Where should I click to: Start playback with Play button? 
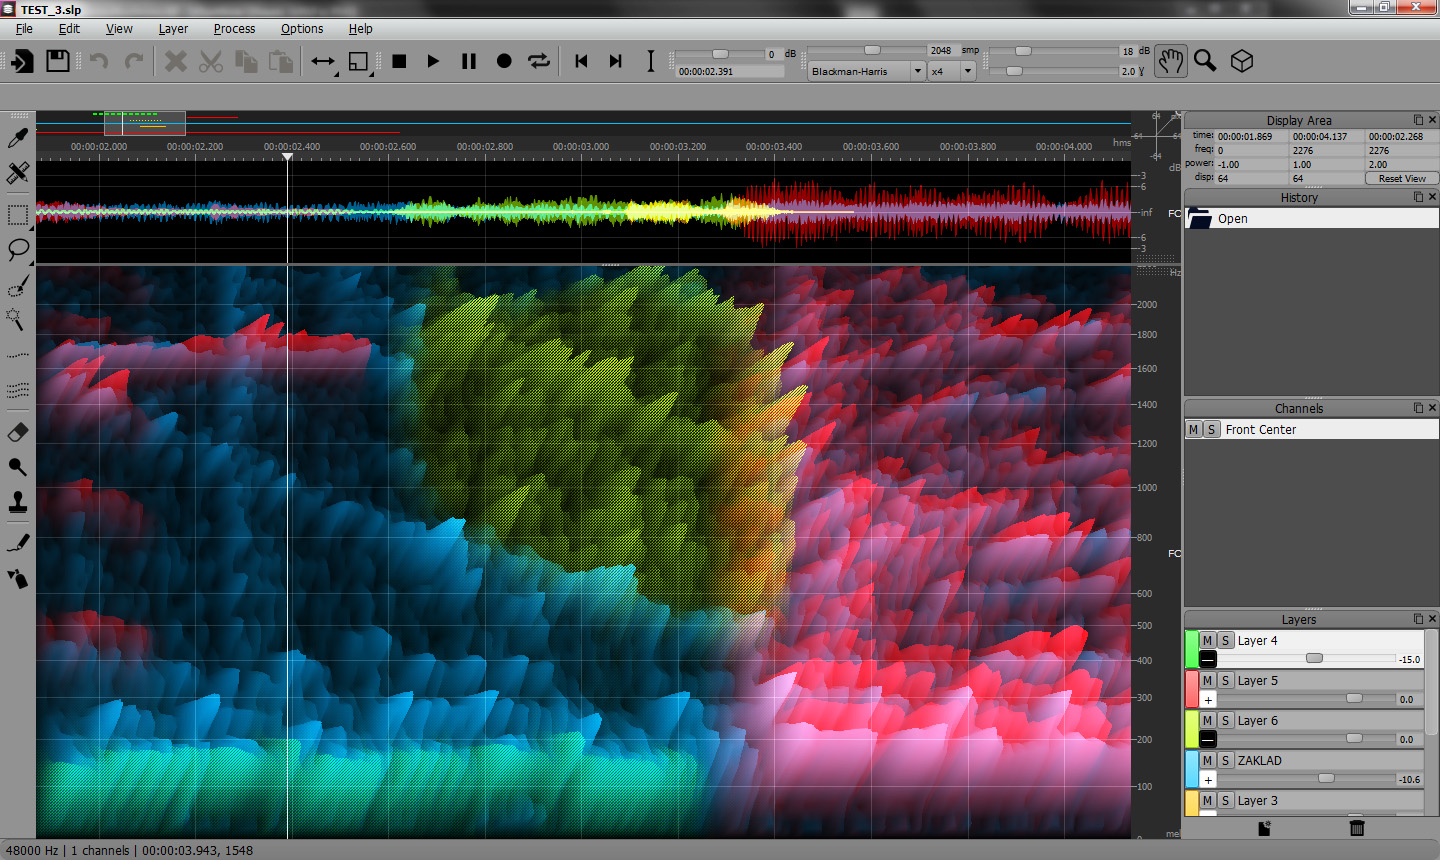pos(433,61)
